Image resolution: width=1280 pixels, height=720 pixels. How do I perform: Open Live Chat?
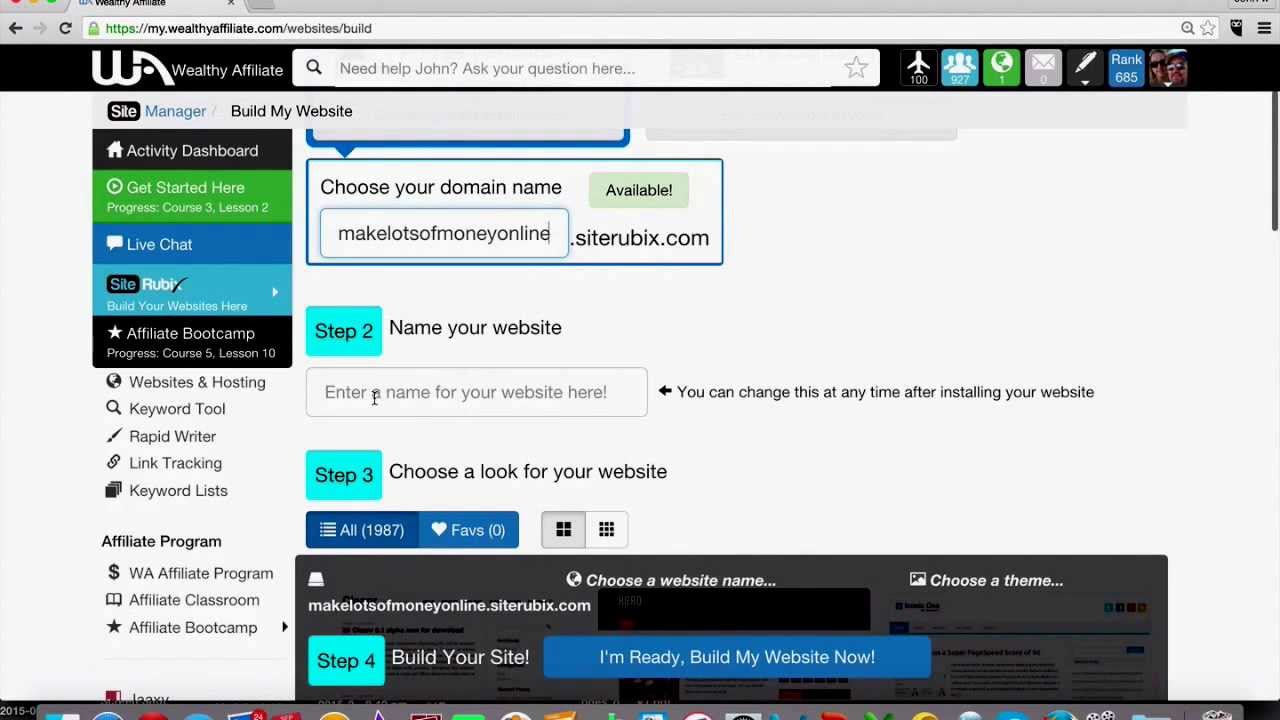[192, 244]
